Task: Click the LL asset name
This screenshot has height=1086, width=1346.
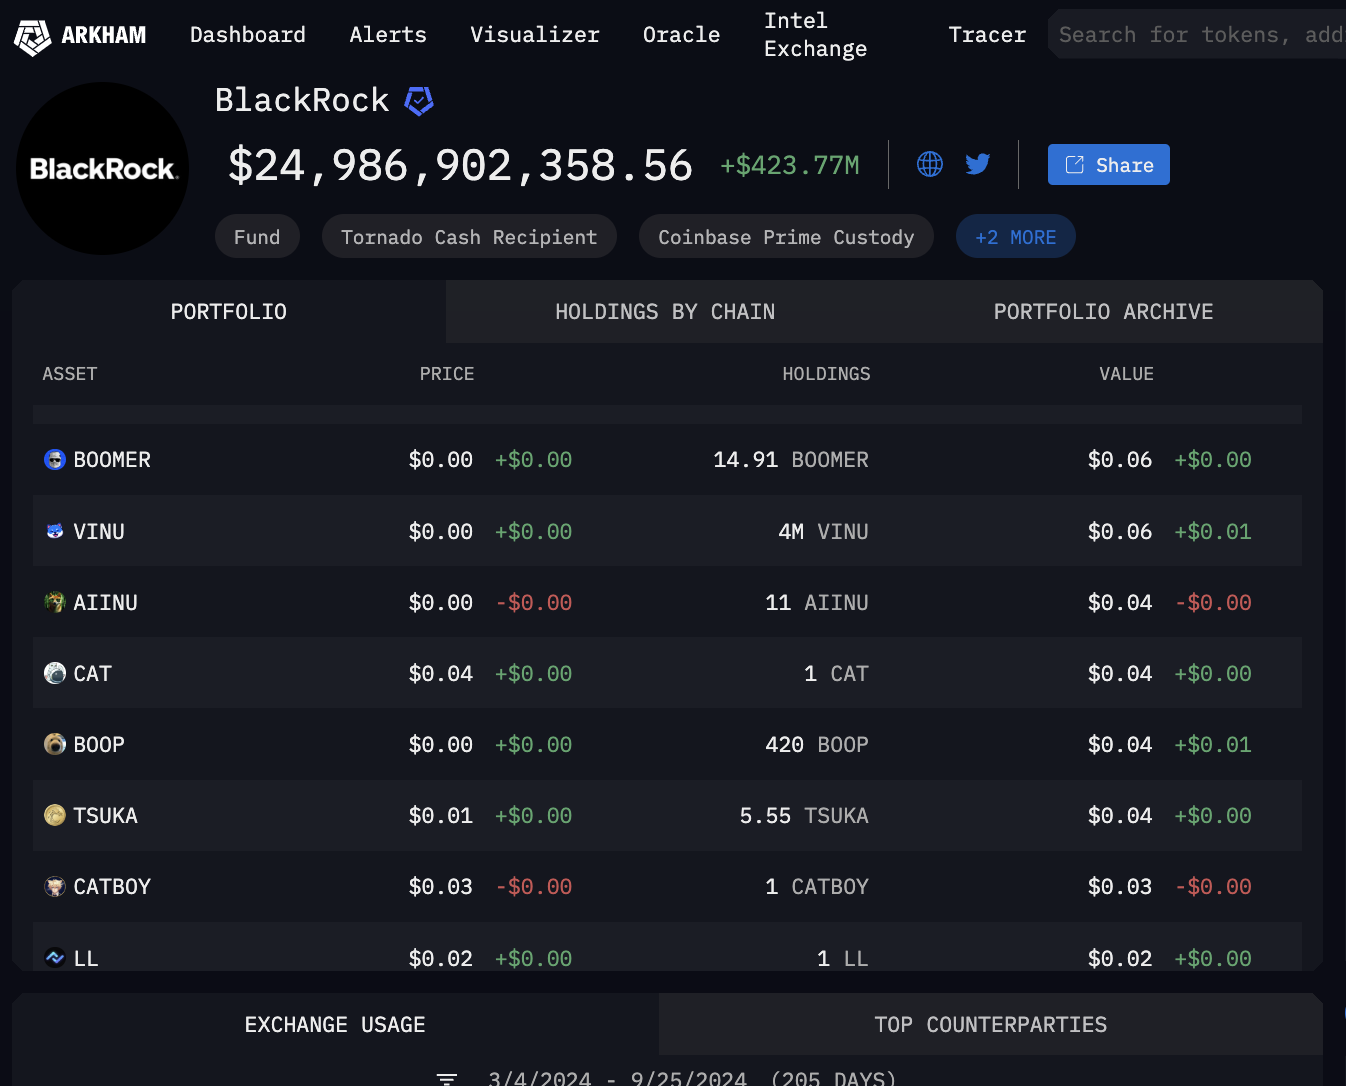Action: [x=86, y=958]
